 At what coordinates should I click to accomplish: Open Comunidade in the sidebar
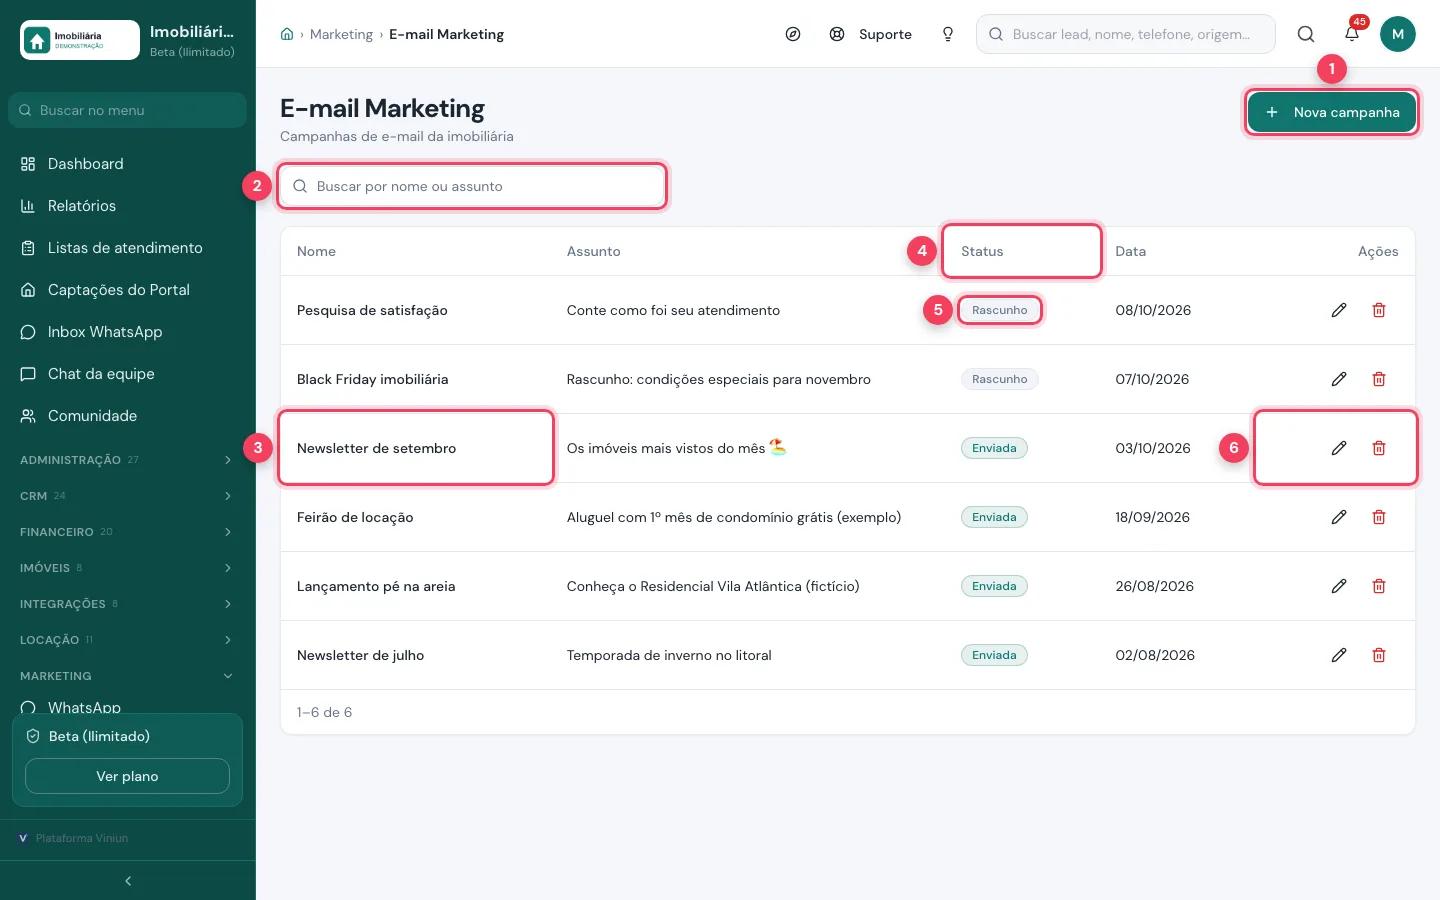tap(128, 416)
